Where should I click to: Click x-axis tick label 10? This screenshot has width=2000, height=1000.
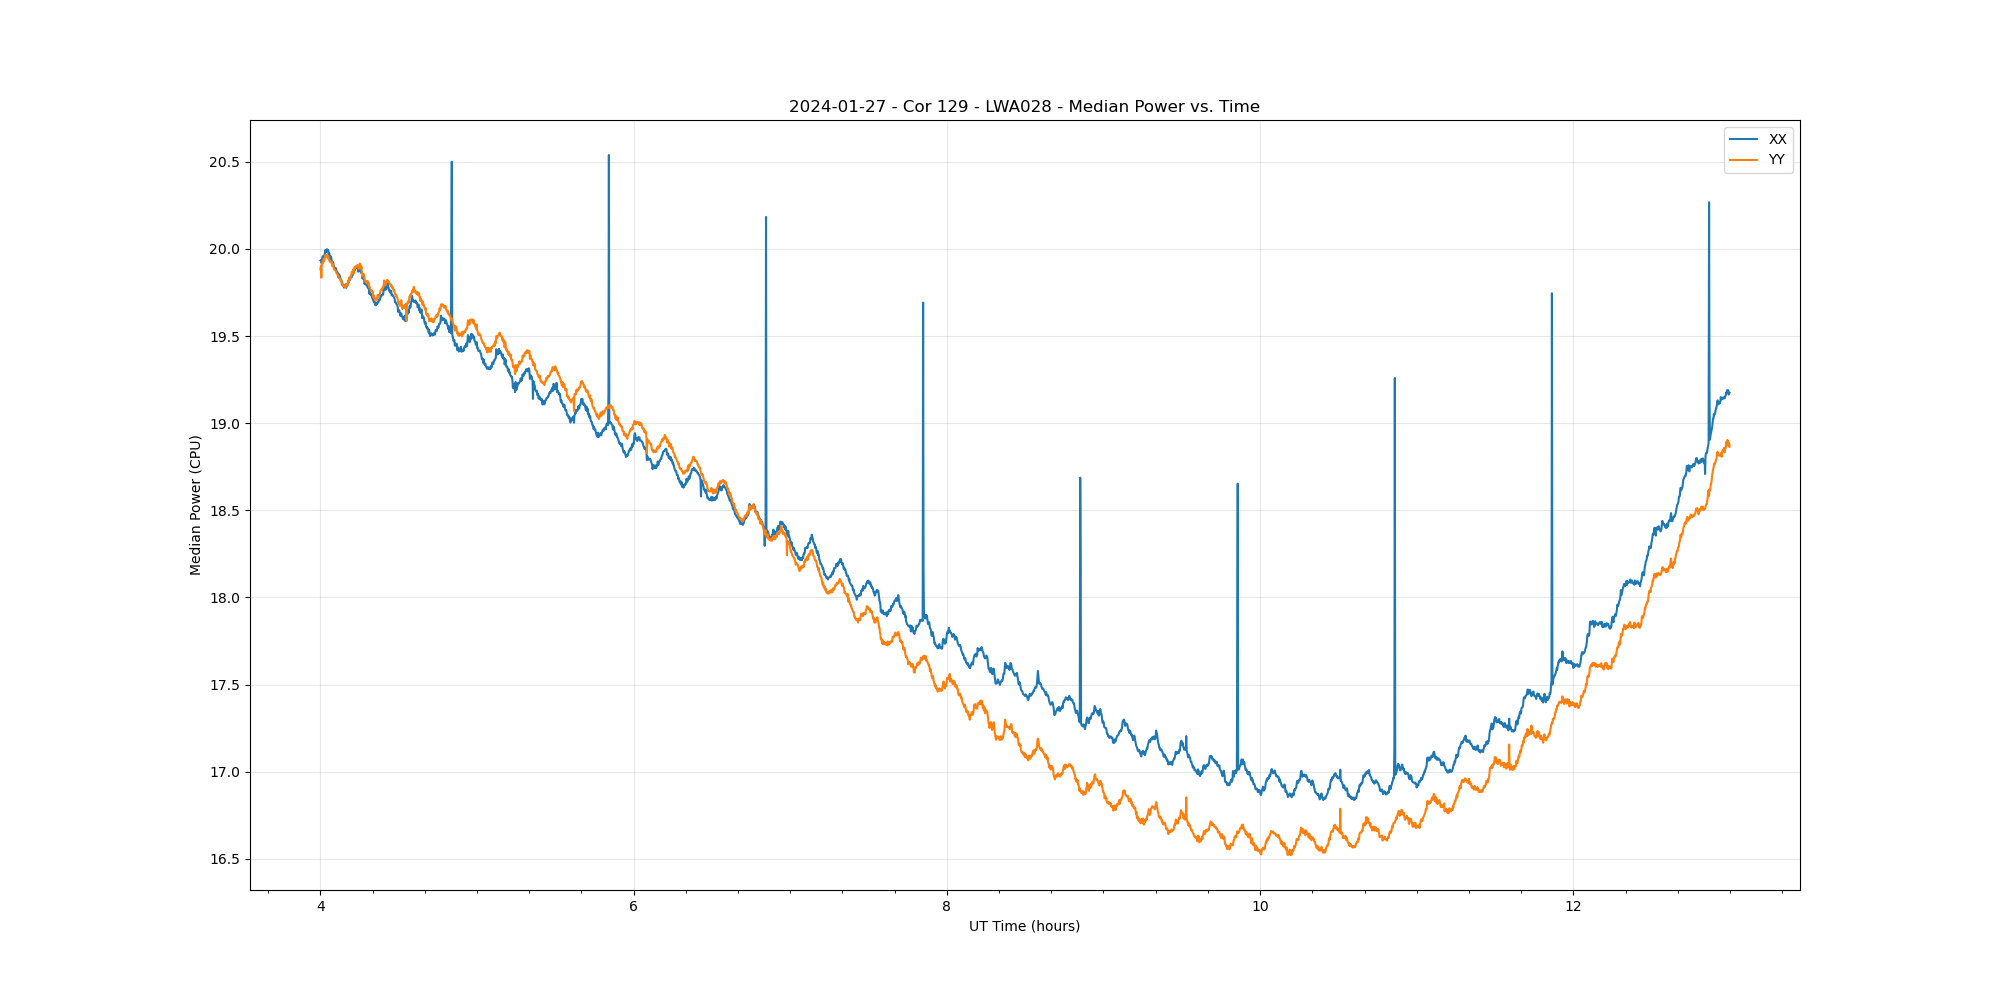point(1259,907)
